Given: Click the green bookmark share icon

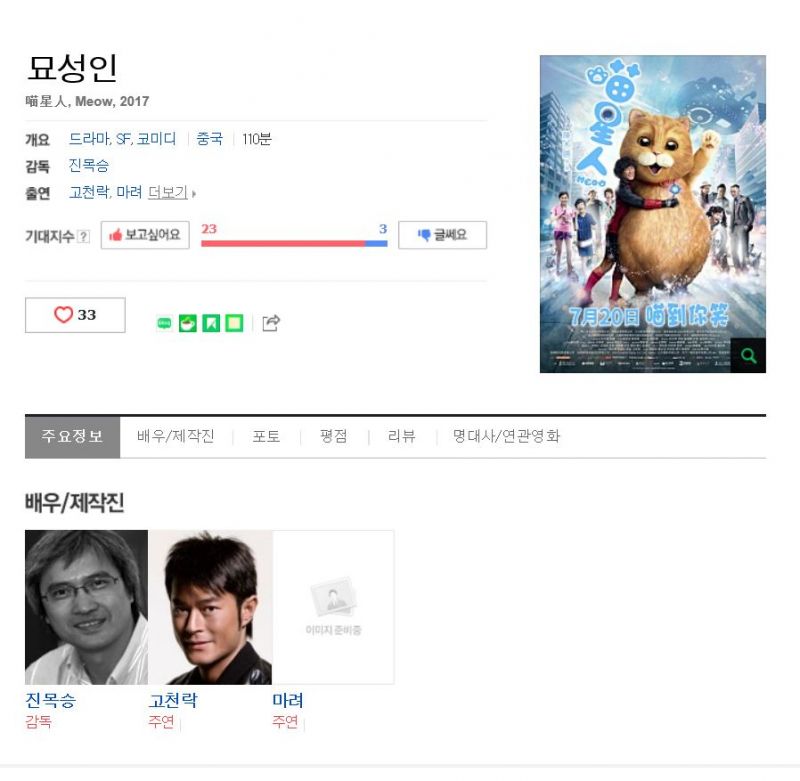Looking at the screenshot, I should tap(211, 323).
